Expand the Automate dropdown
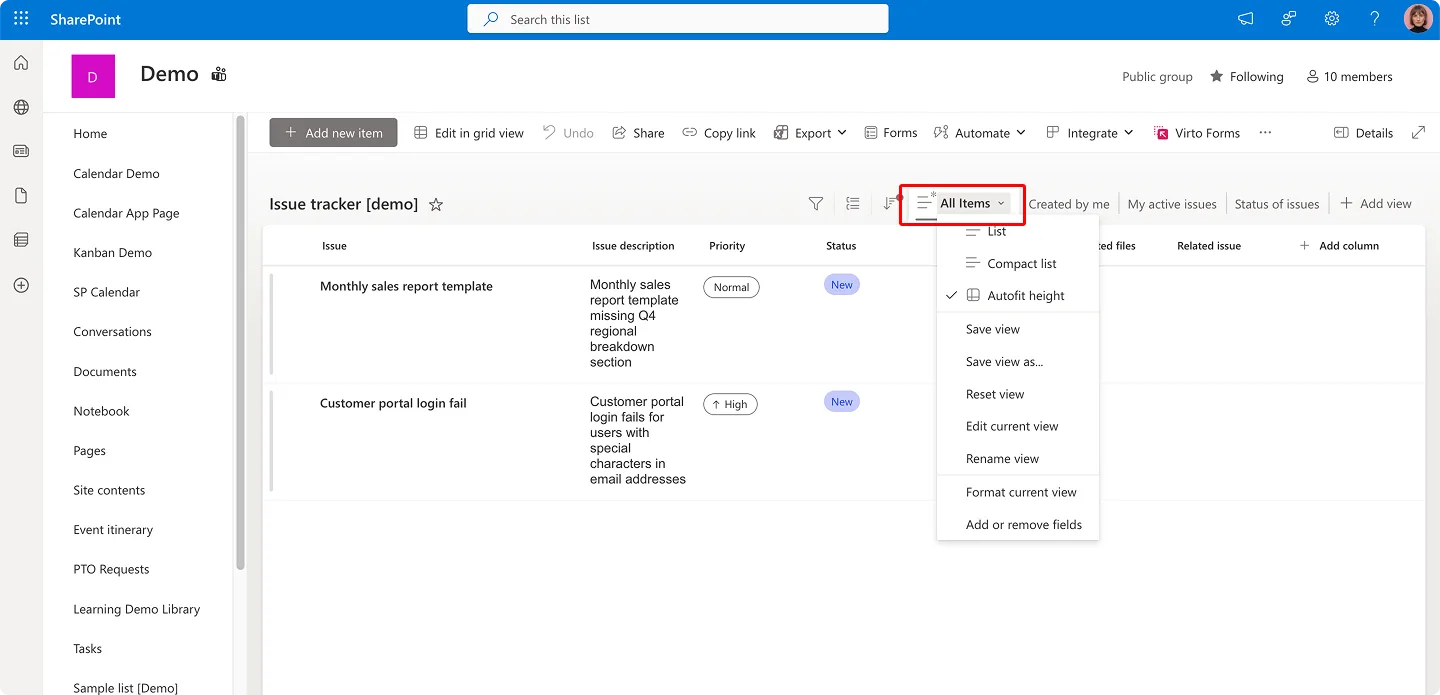This screenshot has width=1440, height=695. 979,132
